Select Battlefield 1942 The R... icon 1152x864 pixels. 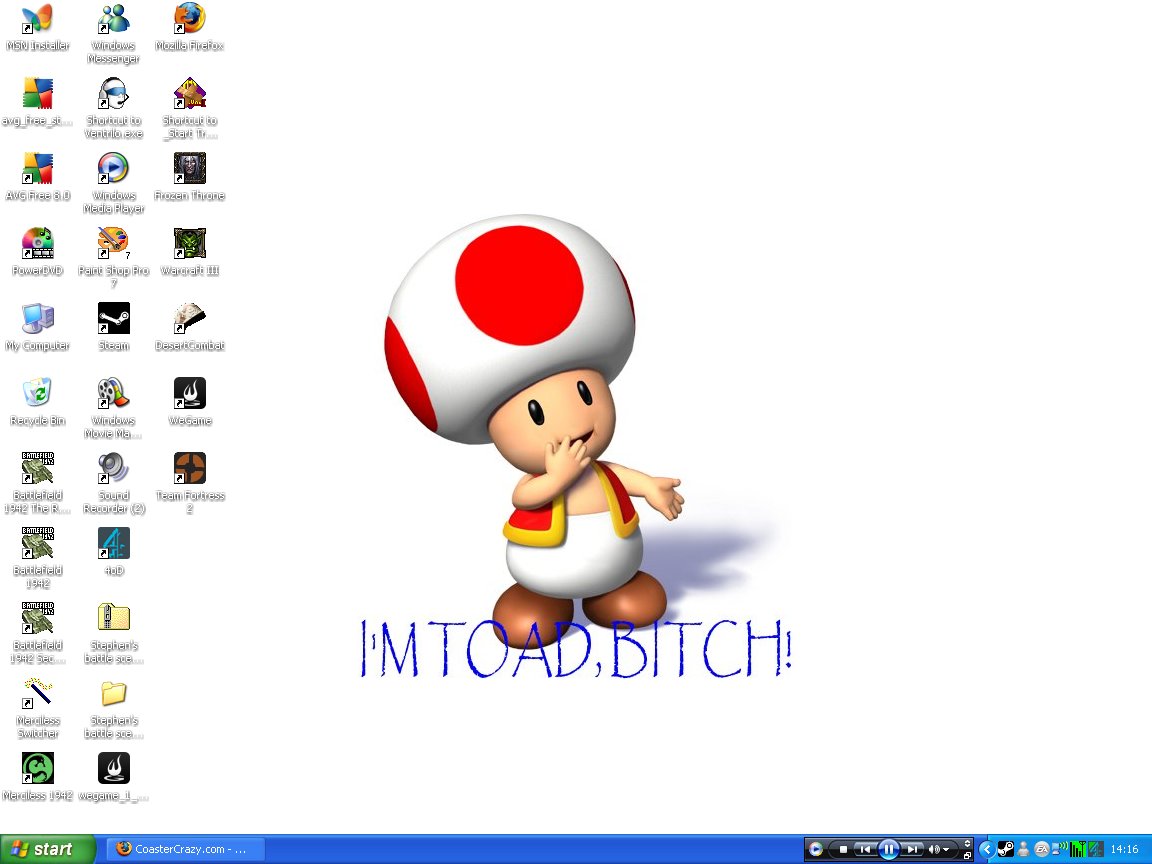[x=37, y=483]
